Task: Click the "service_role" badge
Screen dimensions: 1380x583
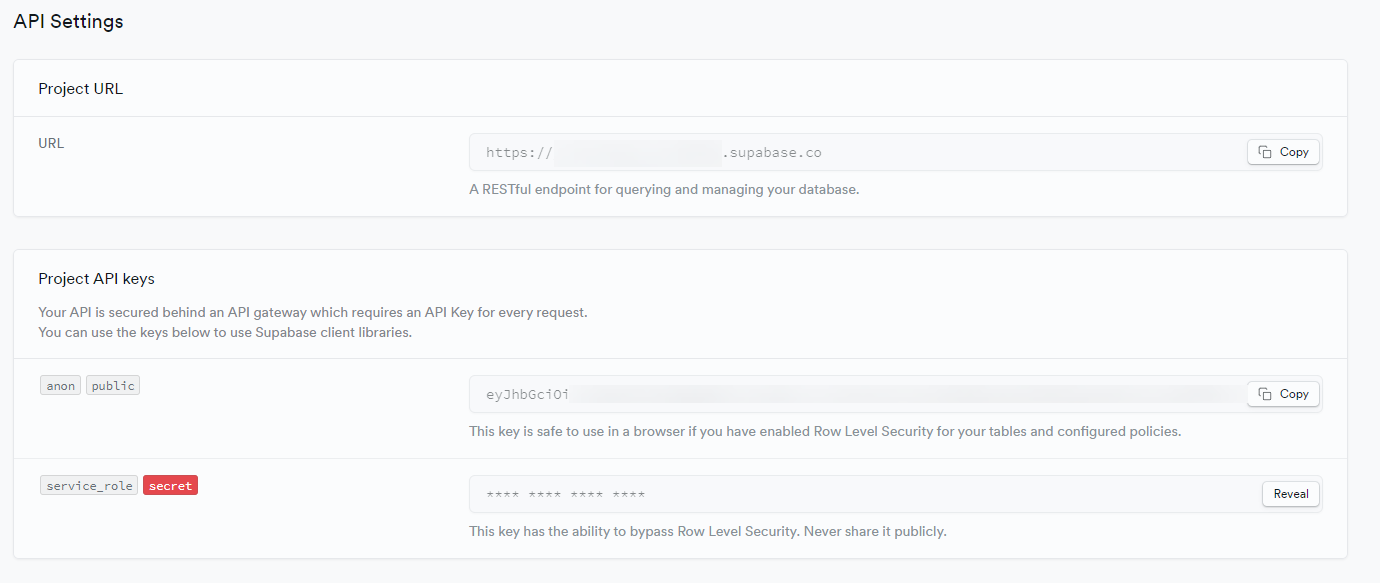Action: coord(89,486)
